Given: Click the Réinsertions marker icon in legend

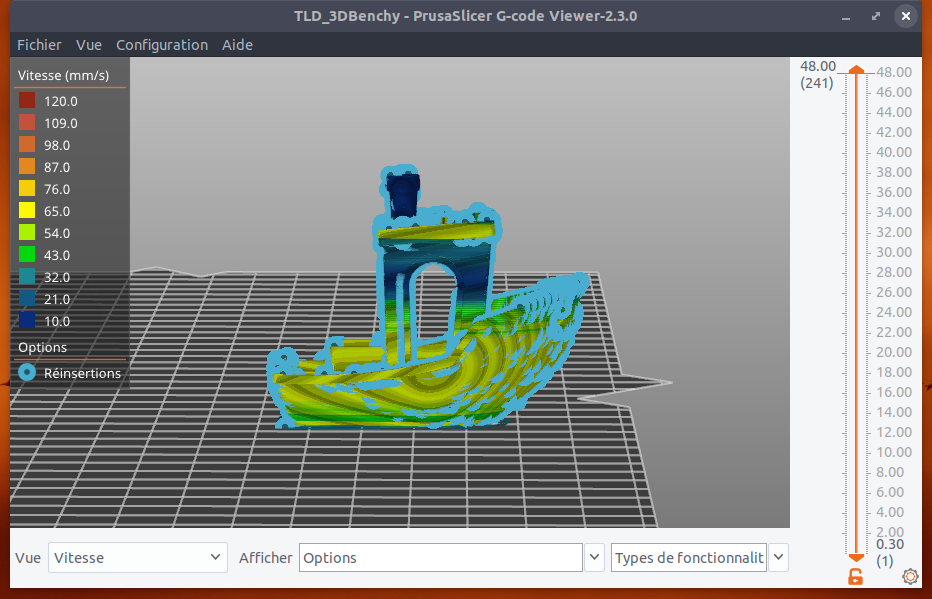Looking at the screenshot, I should [x=27, y=373].
